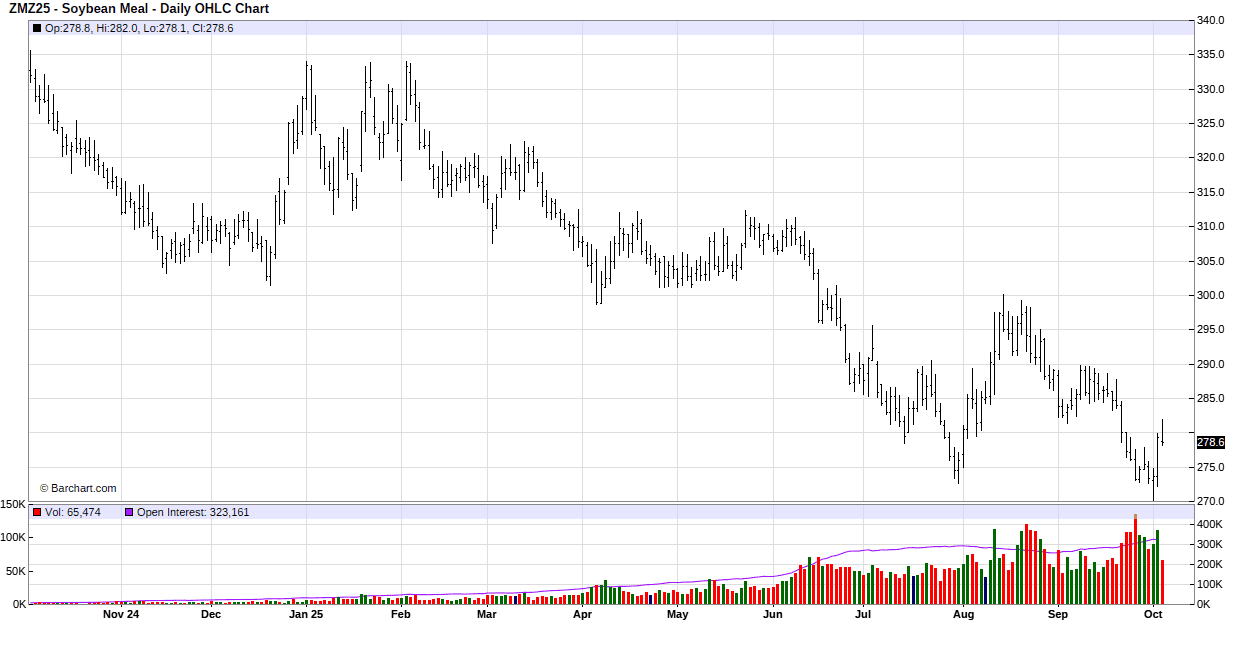Select the 400K open interest axis label
The image size is (1236, 645).
click(1209, 524)
